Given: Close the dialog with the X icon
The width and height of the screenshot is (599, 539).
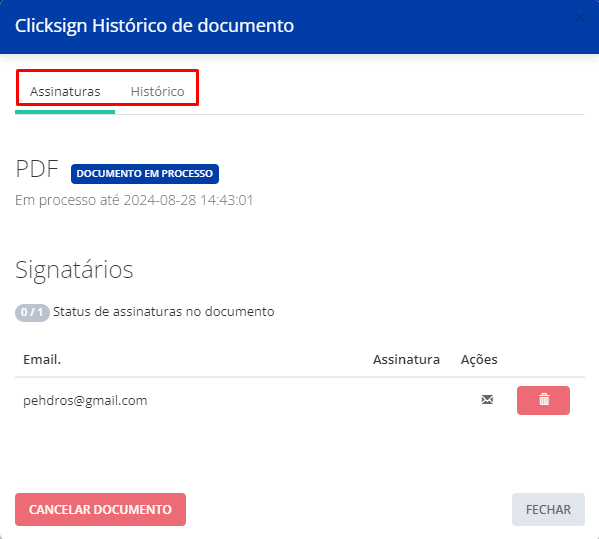Looking at the screenshot, I should pyautogui.click(x=580, y=18).
